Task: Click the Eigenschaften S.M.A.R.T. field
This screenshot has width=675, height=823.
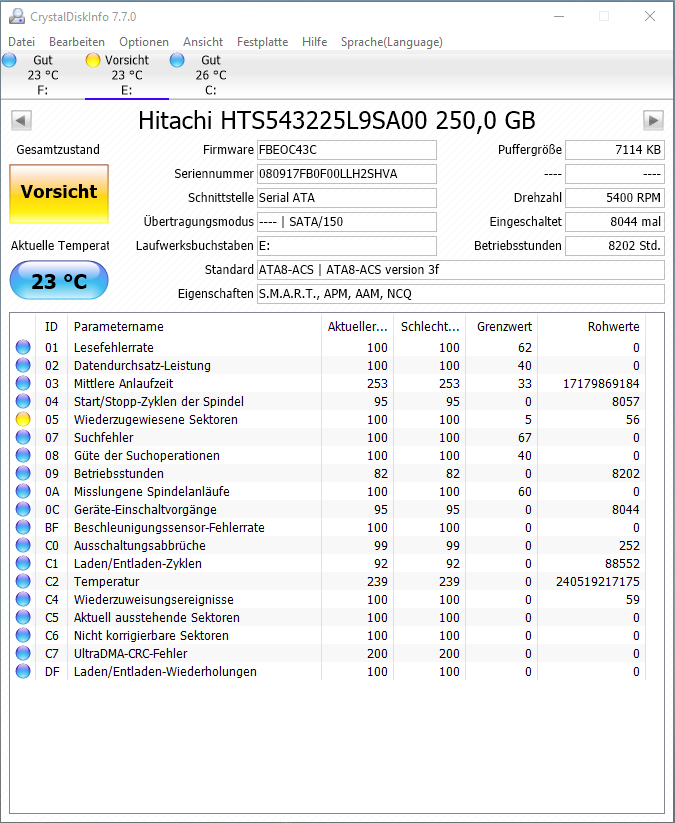Action: pos(460,294)
